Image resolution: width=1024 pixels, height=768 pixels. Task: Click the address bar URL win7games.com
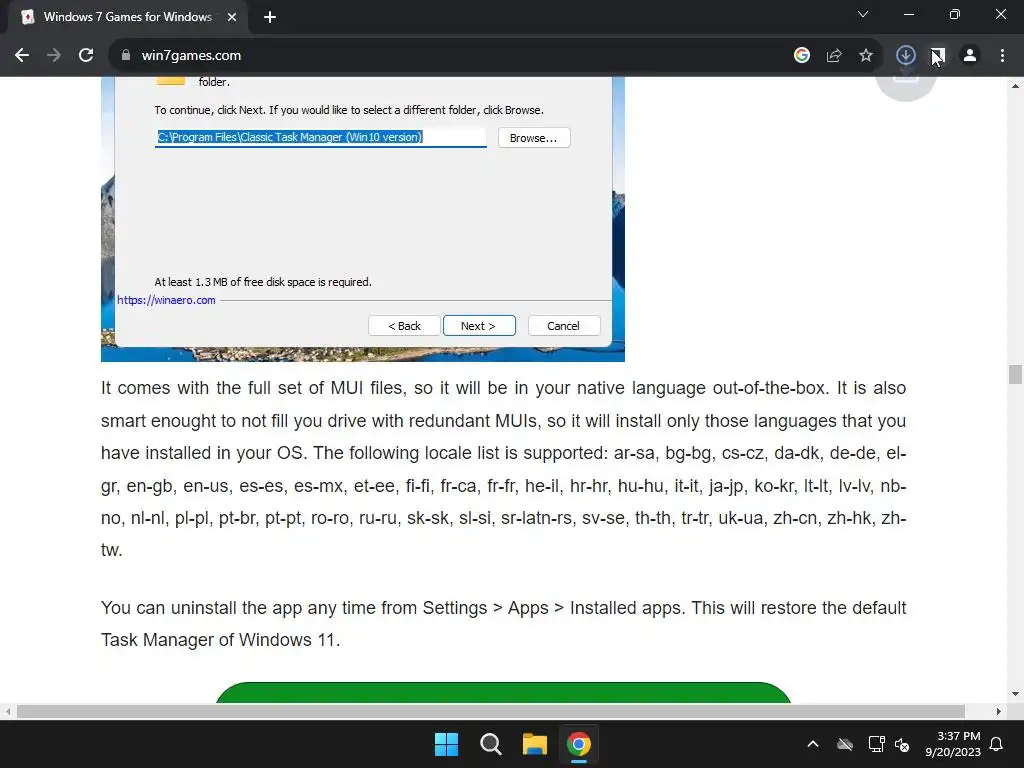(191, 56)
